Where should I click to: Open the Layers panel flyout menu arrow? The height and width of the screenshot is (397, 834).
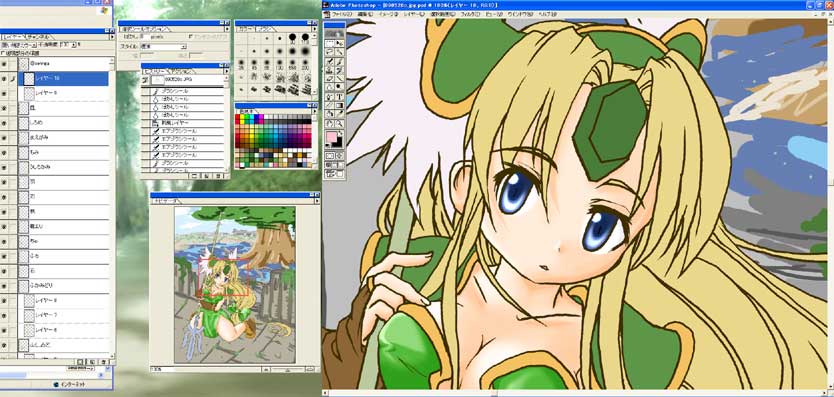(x=112, y=37)
